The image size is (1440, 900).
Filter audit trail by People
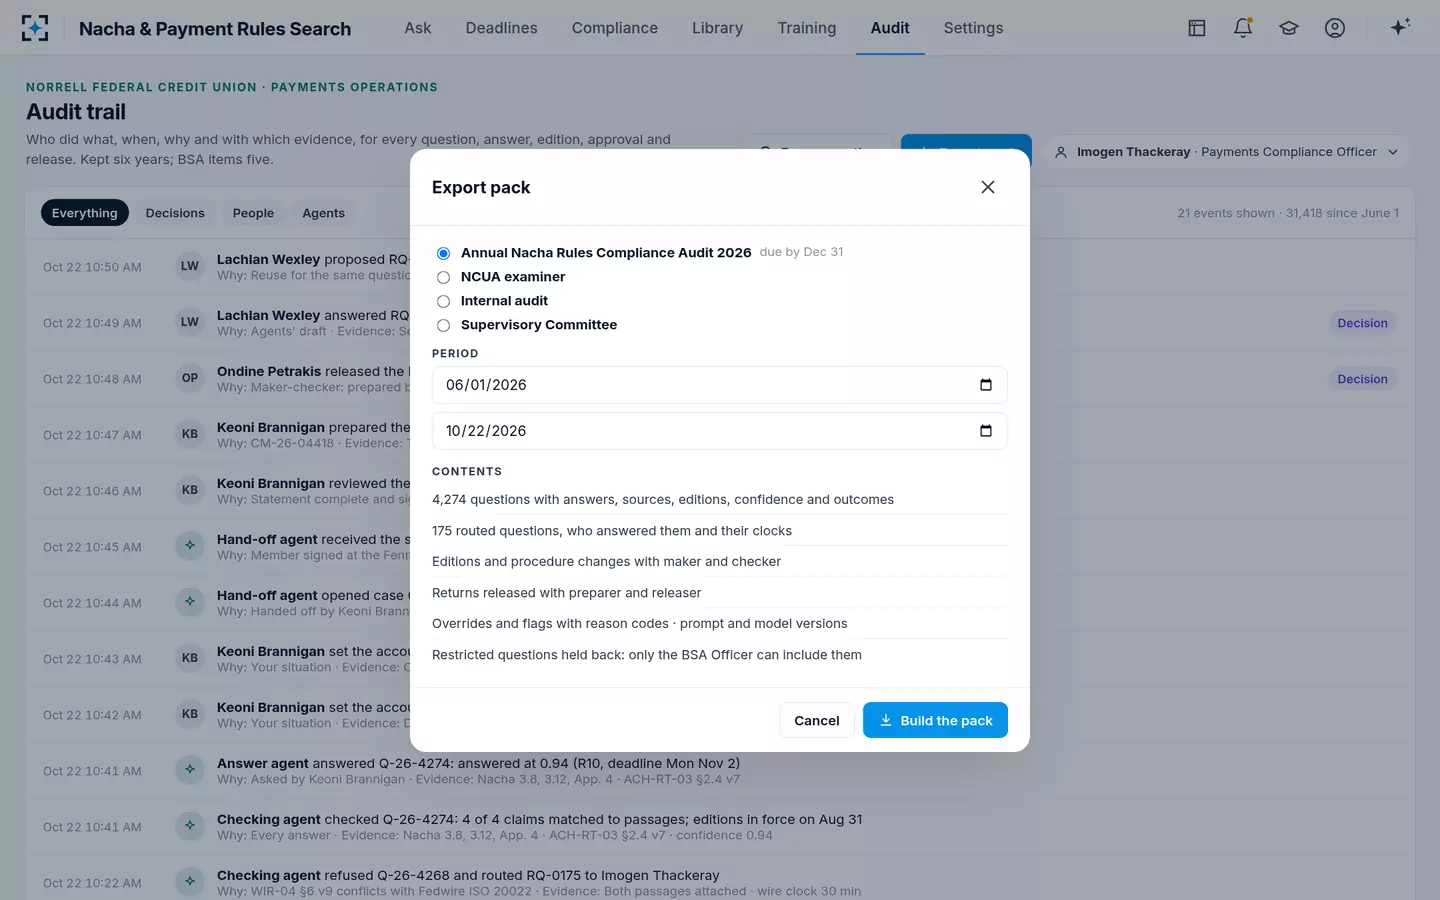click(x=253, y=213)
